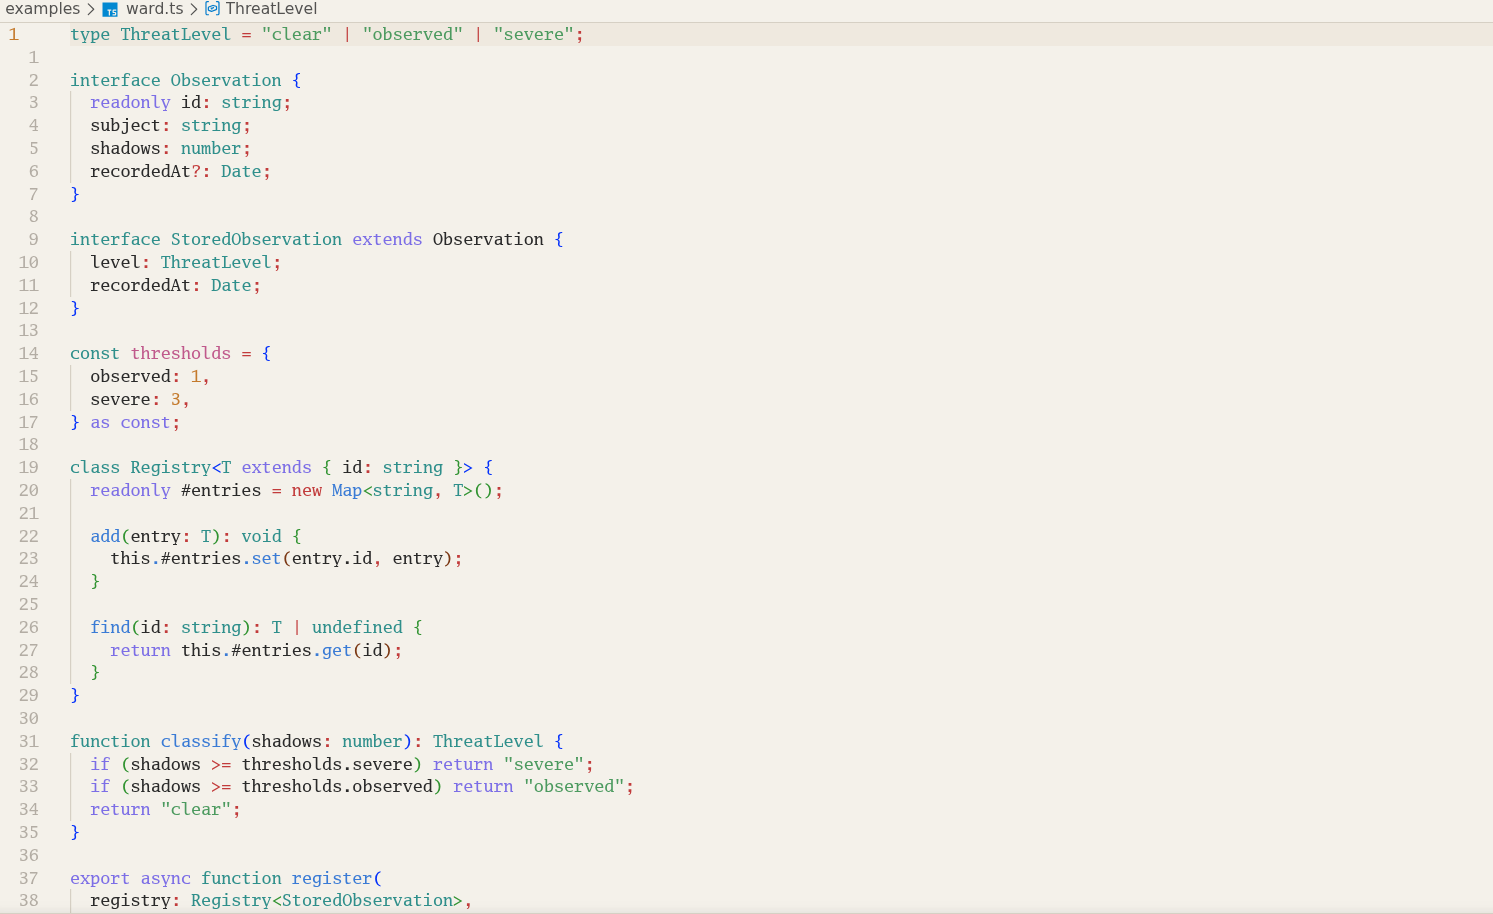Viewport: 1493px width, 914px height.
Task: Click the "extends" keyword on line 9
Action: (387, 239)
